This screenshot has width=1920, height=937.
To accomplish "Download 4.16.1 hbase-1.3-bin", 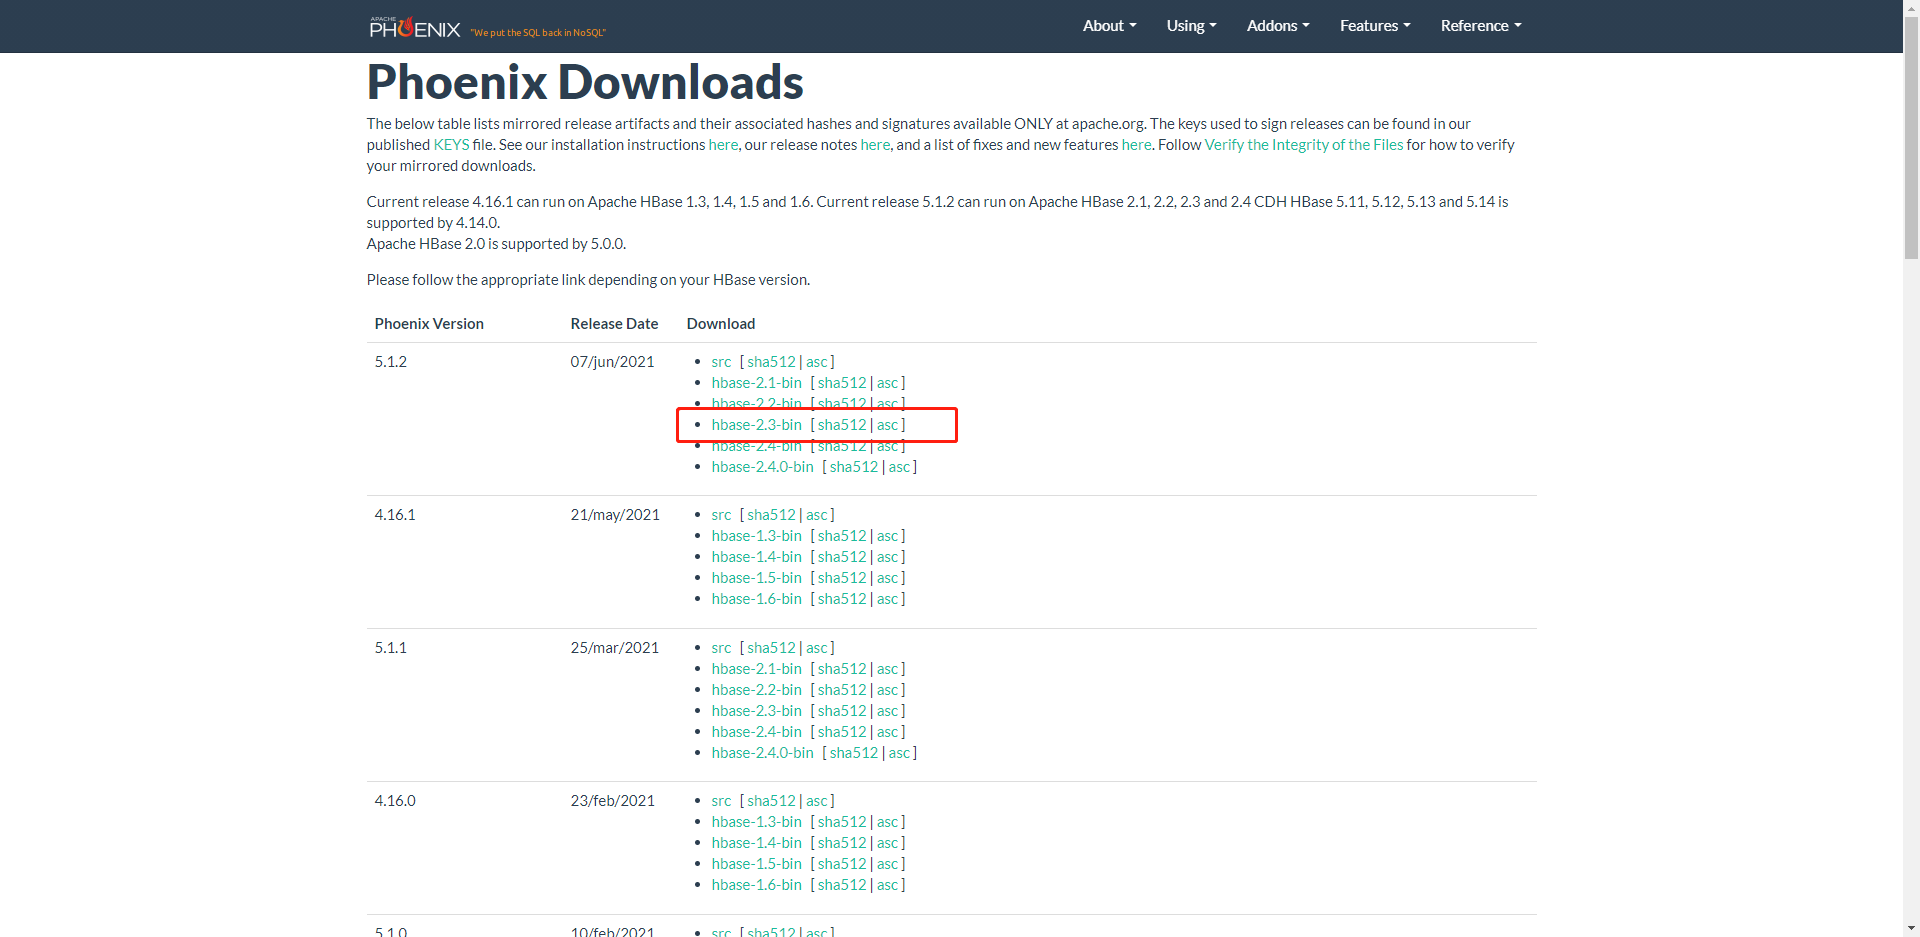I will [757, 536].
